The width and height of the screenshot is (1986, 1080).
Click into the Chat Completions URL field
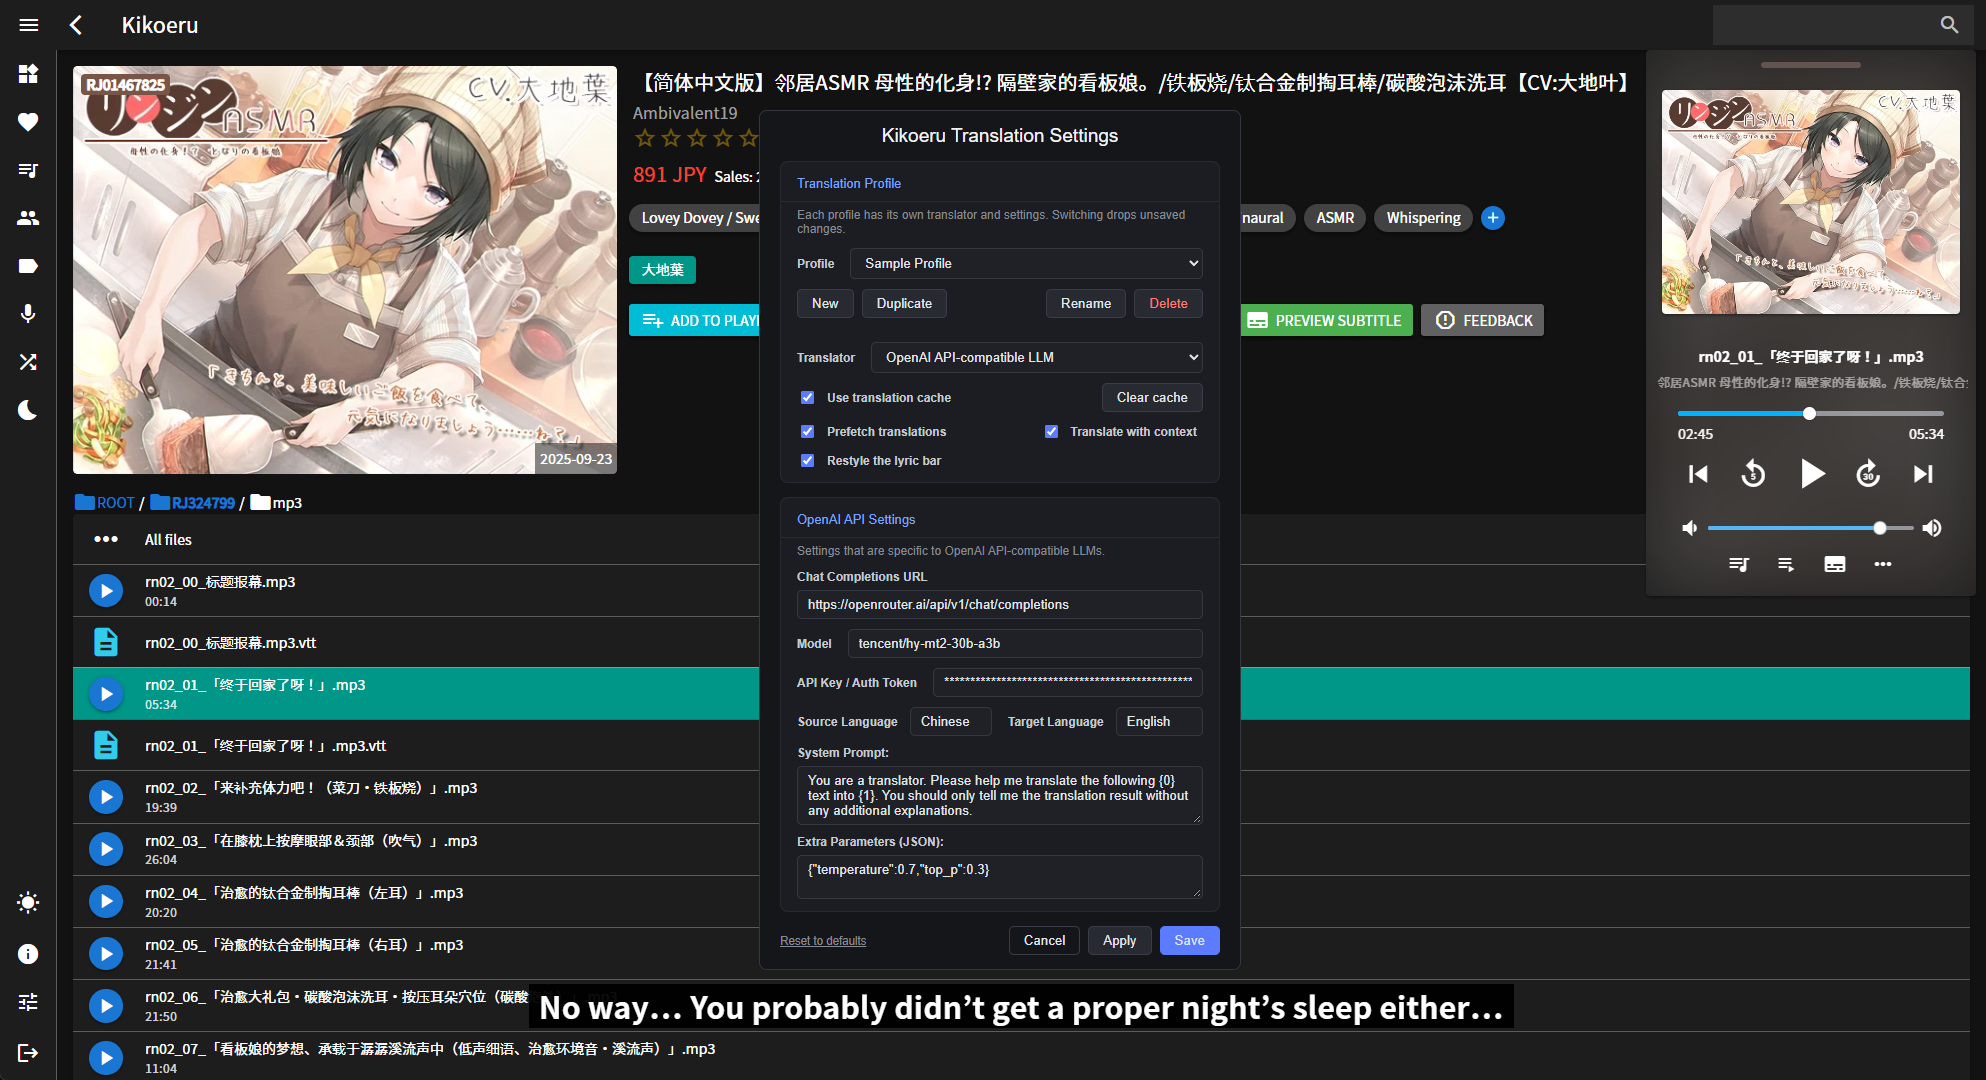tap(1000, 605)
